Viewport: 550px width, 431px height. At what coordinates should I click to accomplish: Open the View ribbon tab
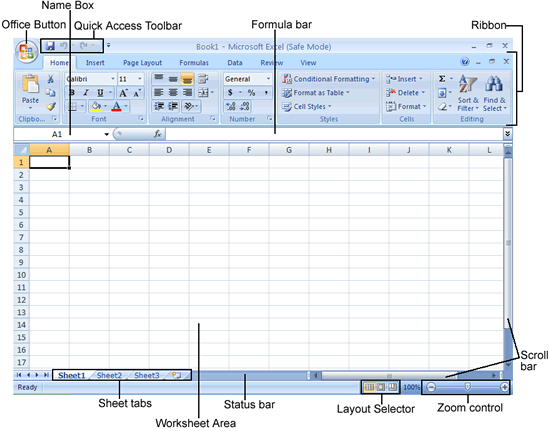(308, 63)
